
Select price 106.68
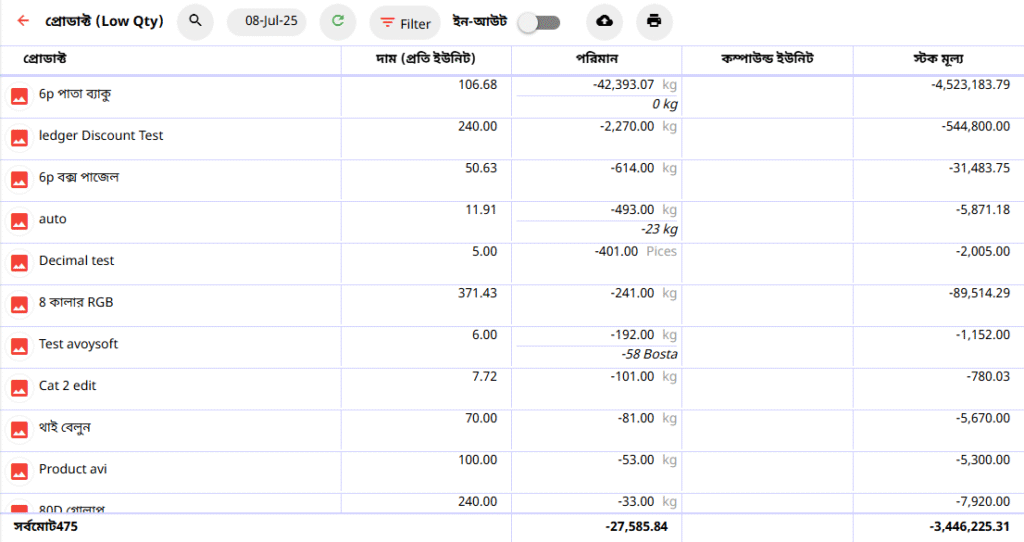477,85
